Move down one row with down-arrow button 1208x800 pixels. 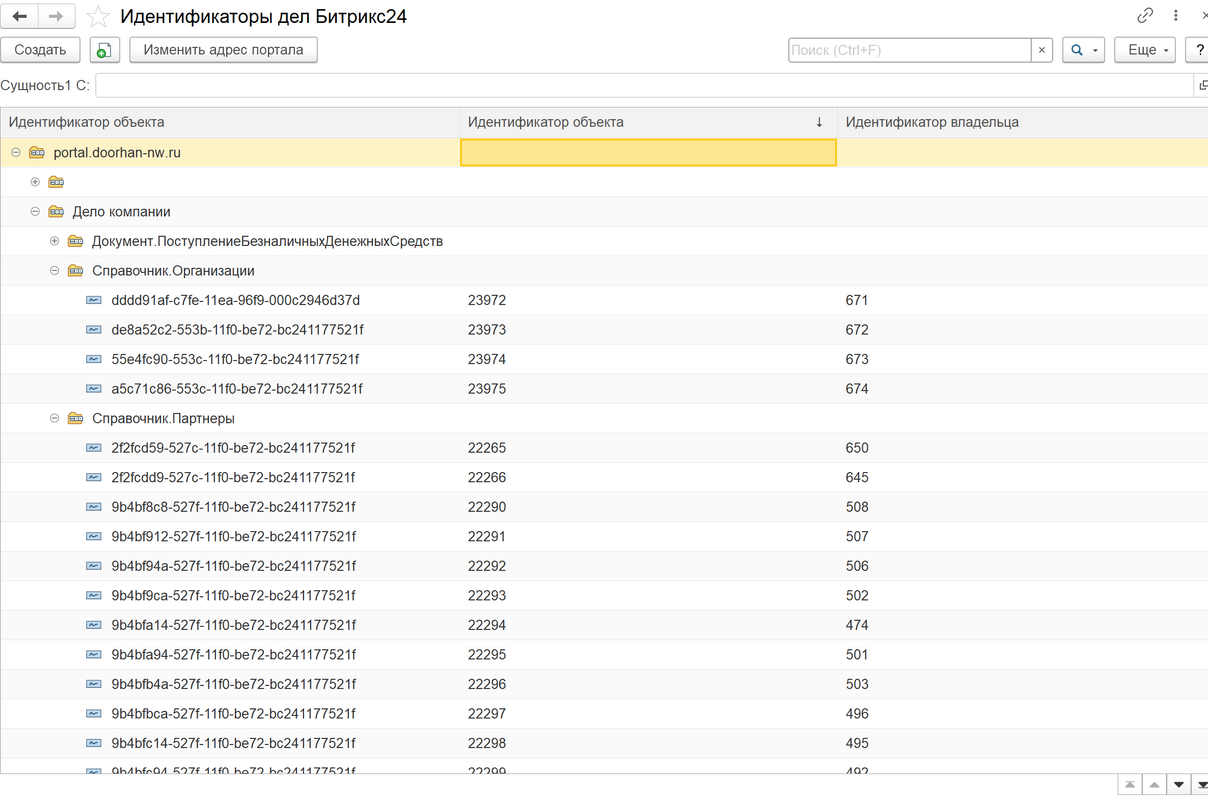coord(1178,785)
